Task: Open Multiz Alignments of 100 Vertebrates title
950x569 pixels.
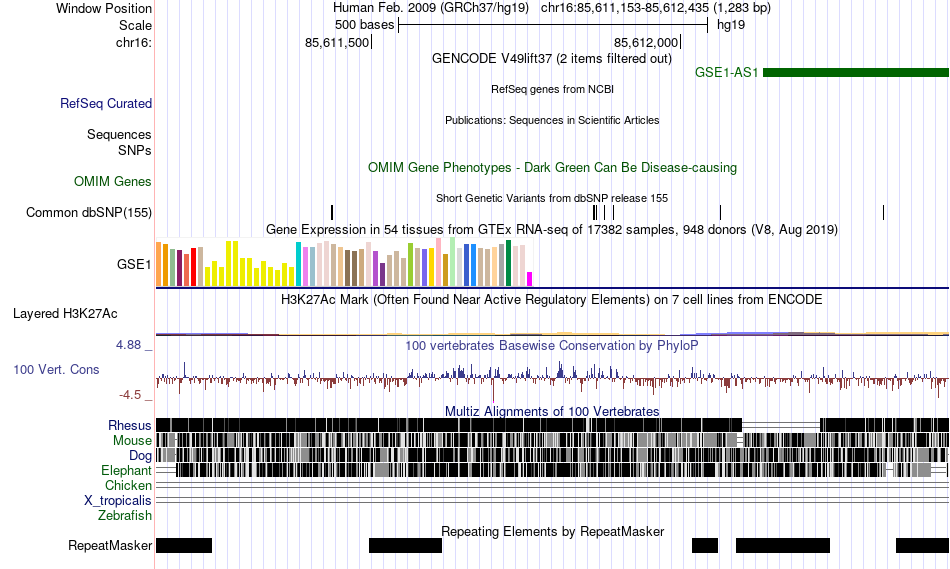Action: click(x=552, y=411)
